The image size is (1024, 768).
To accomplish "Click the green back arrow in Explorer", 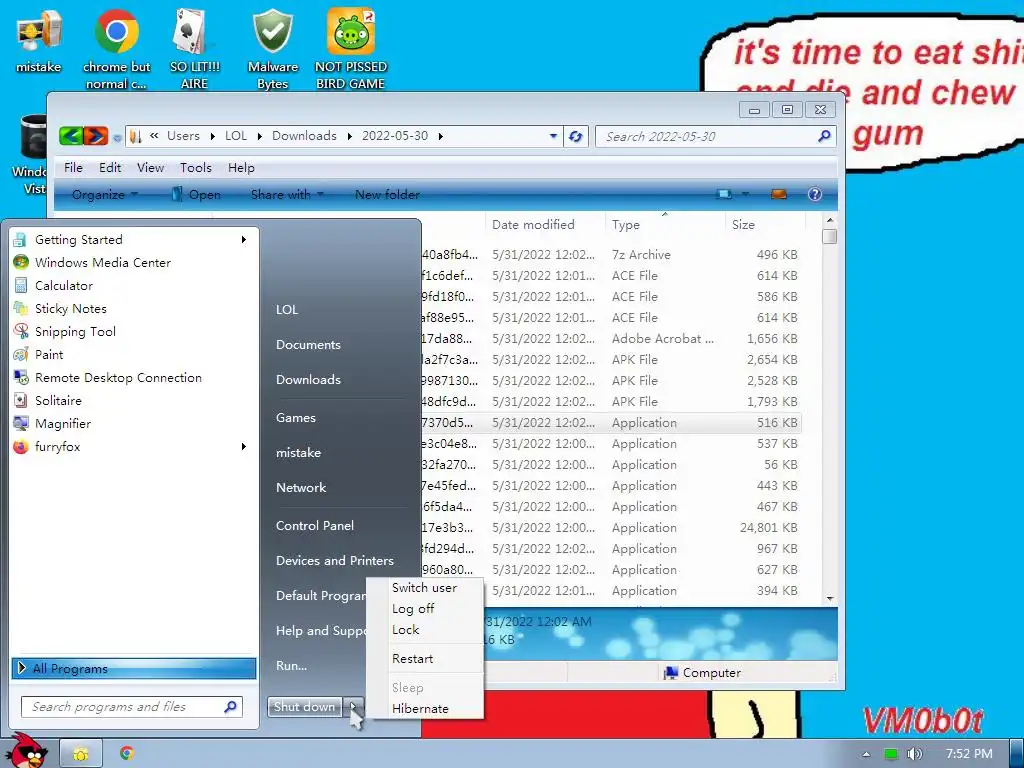I will 71,136.
